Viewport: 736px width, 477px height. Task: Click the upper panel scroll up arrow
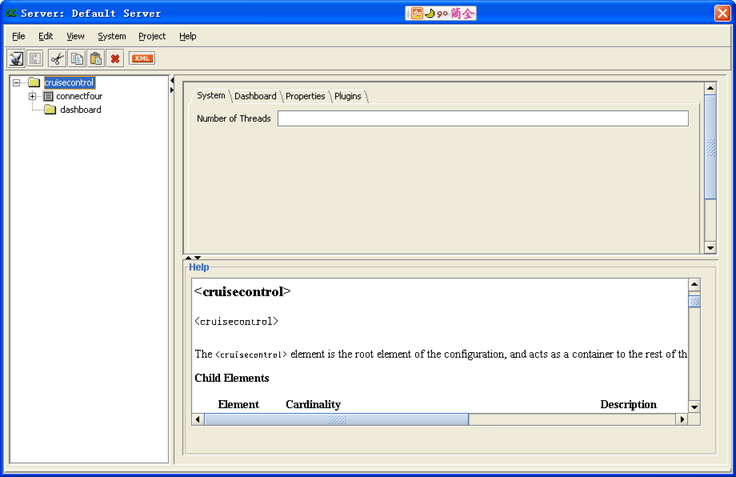(x=711, y=88)
